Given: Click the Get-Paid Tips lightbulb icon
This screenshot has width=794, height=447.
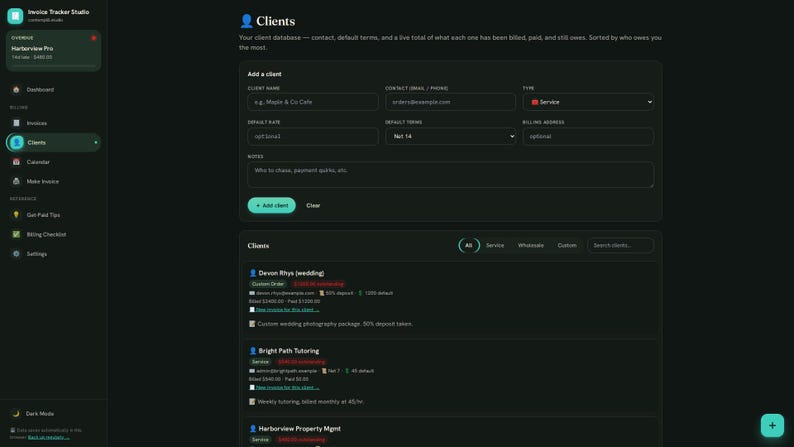Looking at the screenshot, I should pyautogui.click(x=16, y=215).
